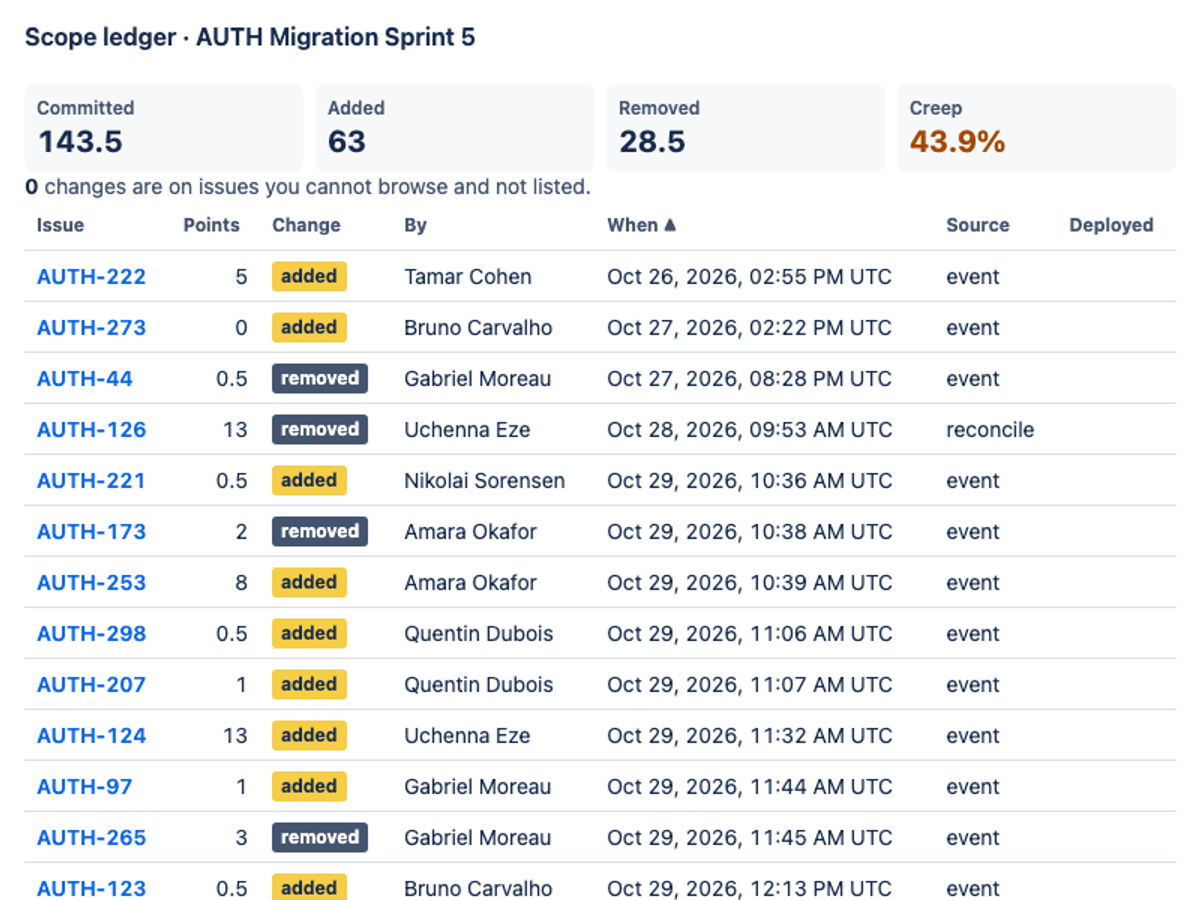Click the removed badge on AUTH-173 row
This screenshot has width=1200, height=900.
pos(320,531)
